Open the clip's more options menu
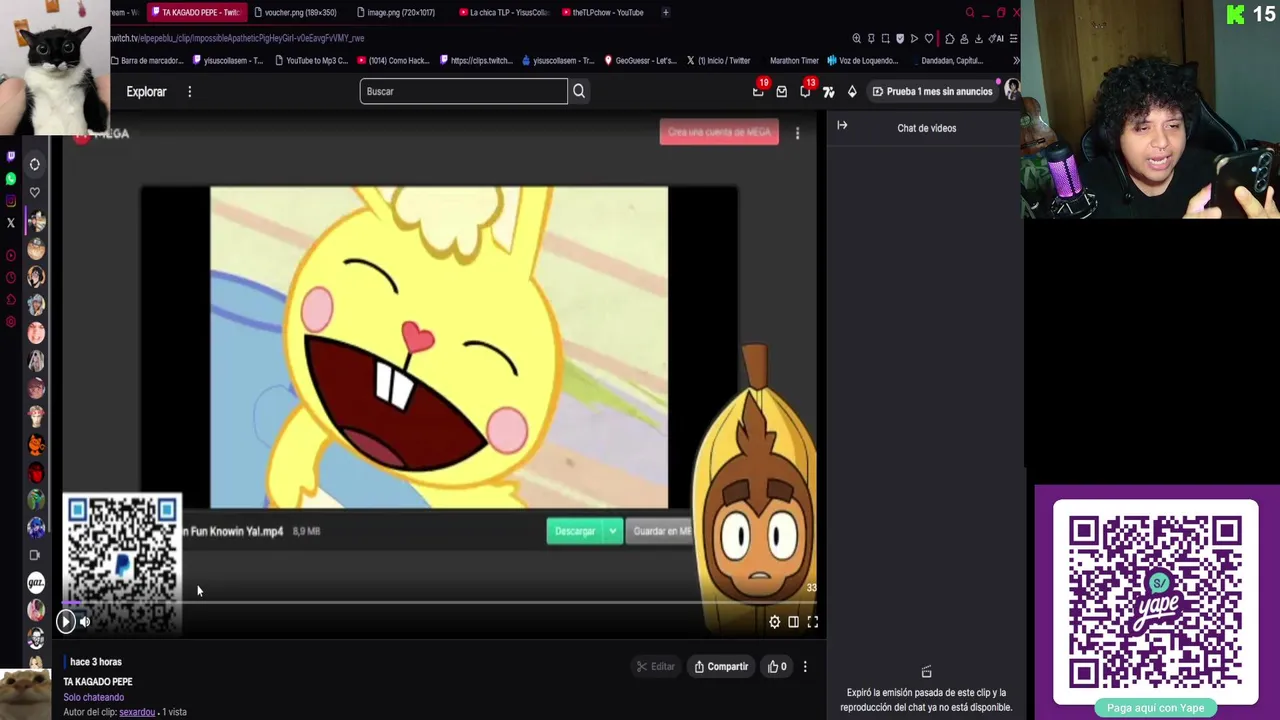The height and width of the screenshot is (720, 1280). (805, 667)
